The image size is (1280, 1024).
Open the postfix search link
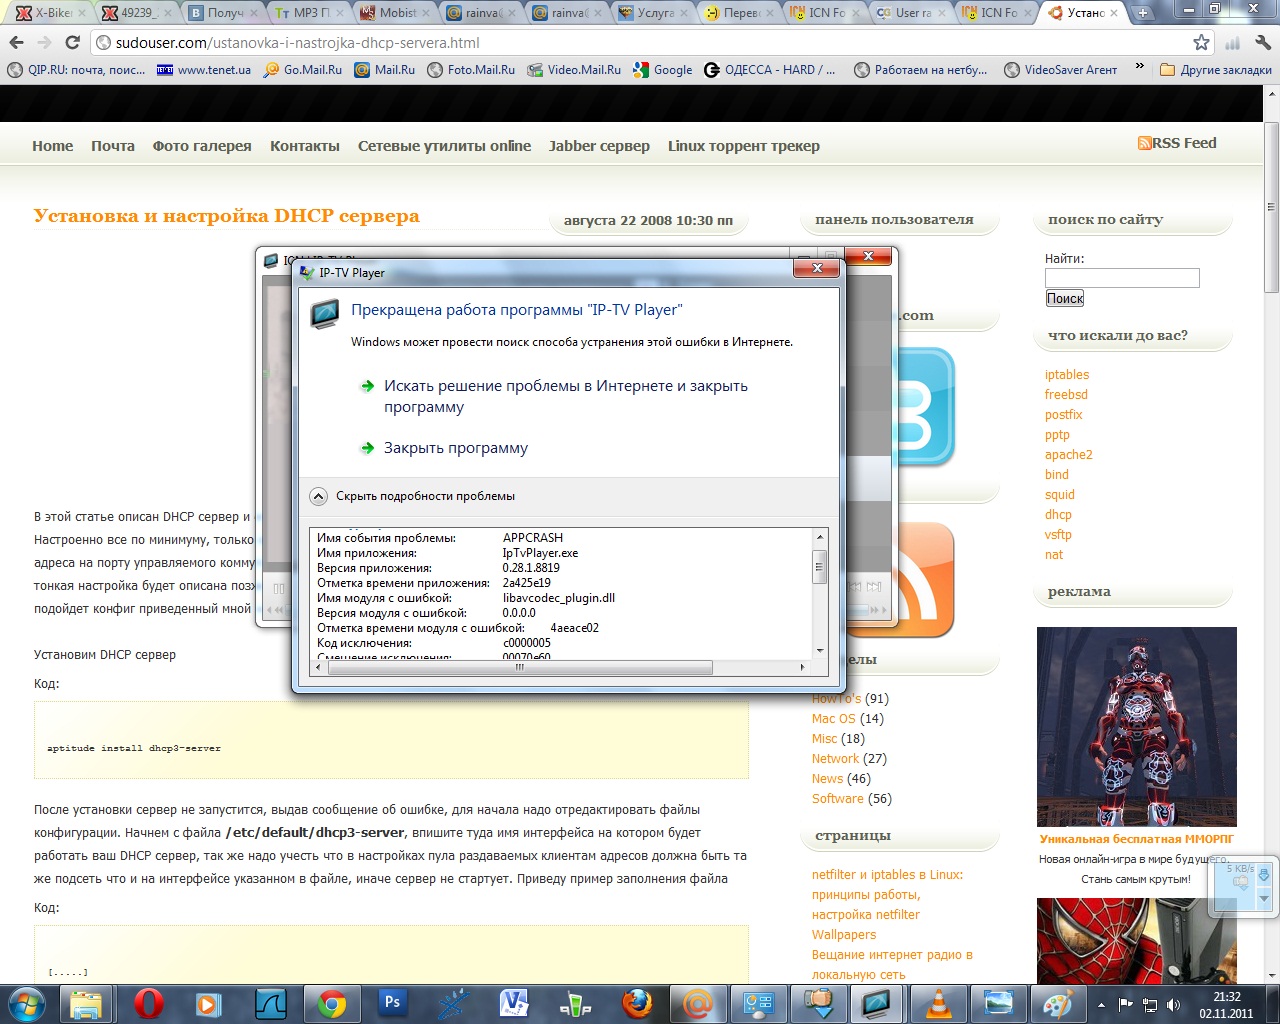[1064, 415]
